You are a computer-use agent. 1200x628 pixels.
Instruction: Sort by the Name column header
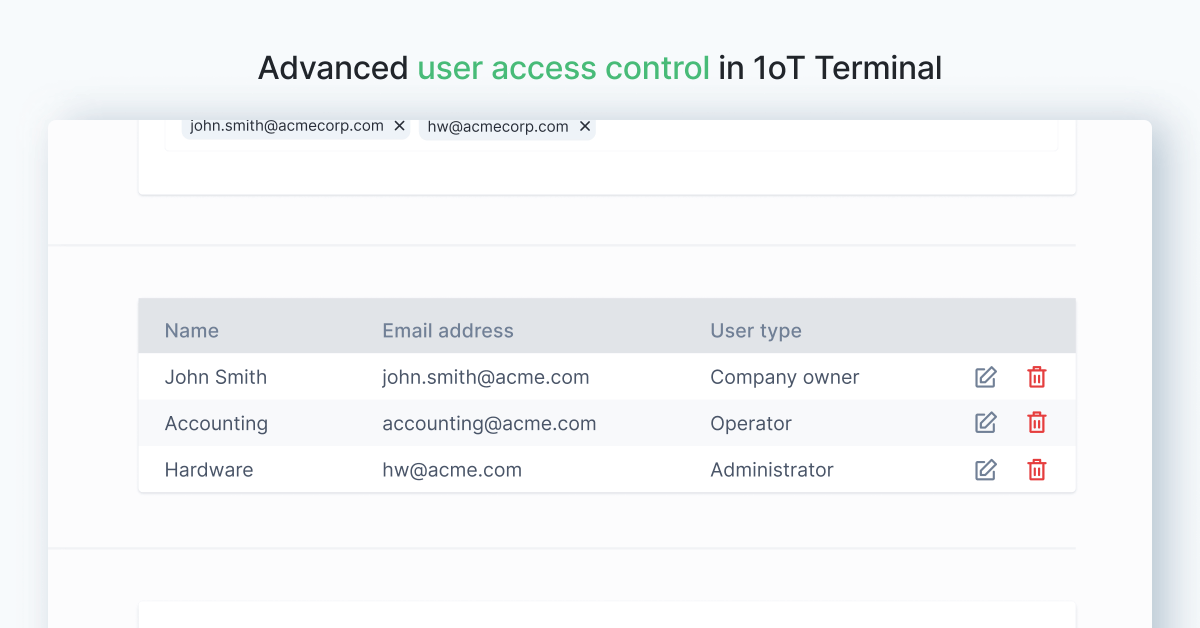point(191,330)
